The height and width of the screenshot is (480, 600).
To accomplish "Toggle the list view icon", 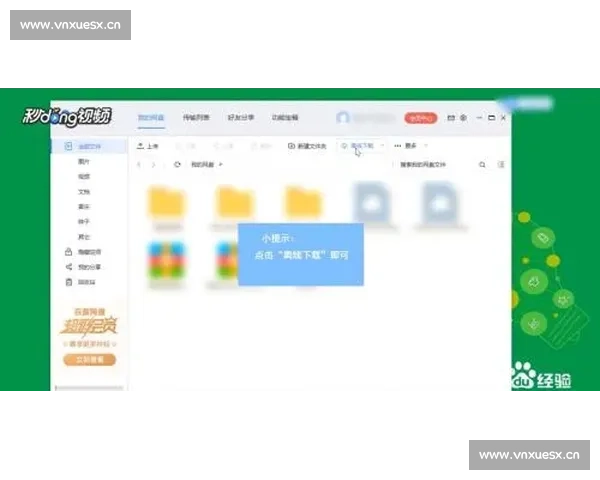I will click(x=501, y=165).
